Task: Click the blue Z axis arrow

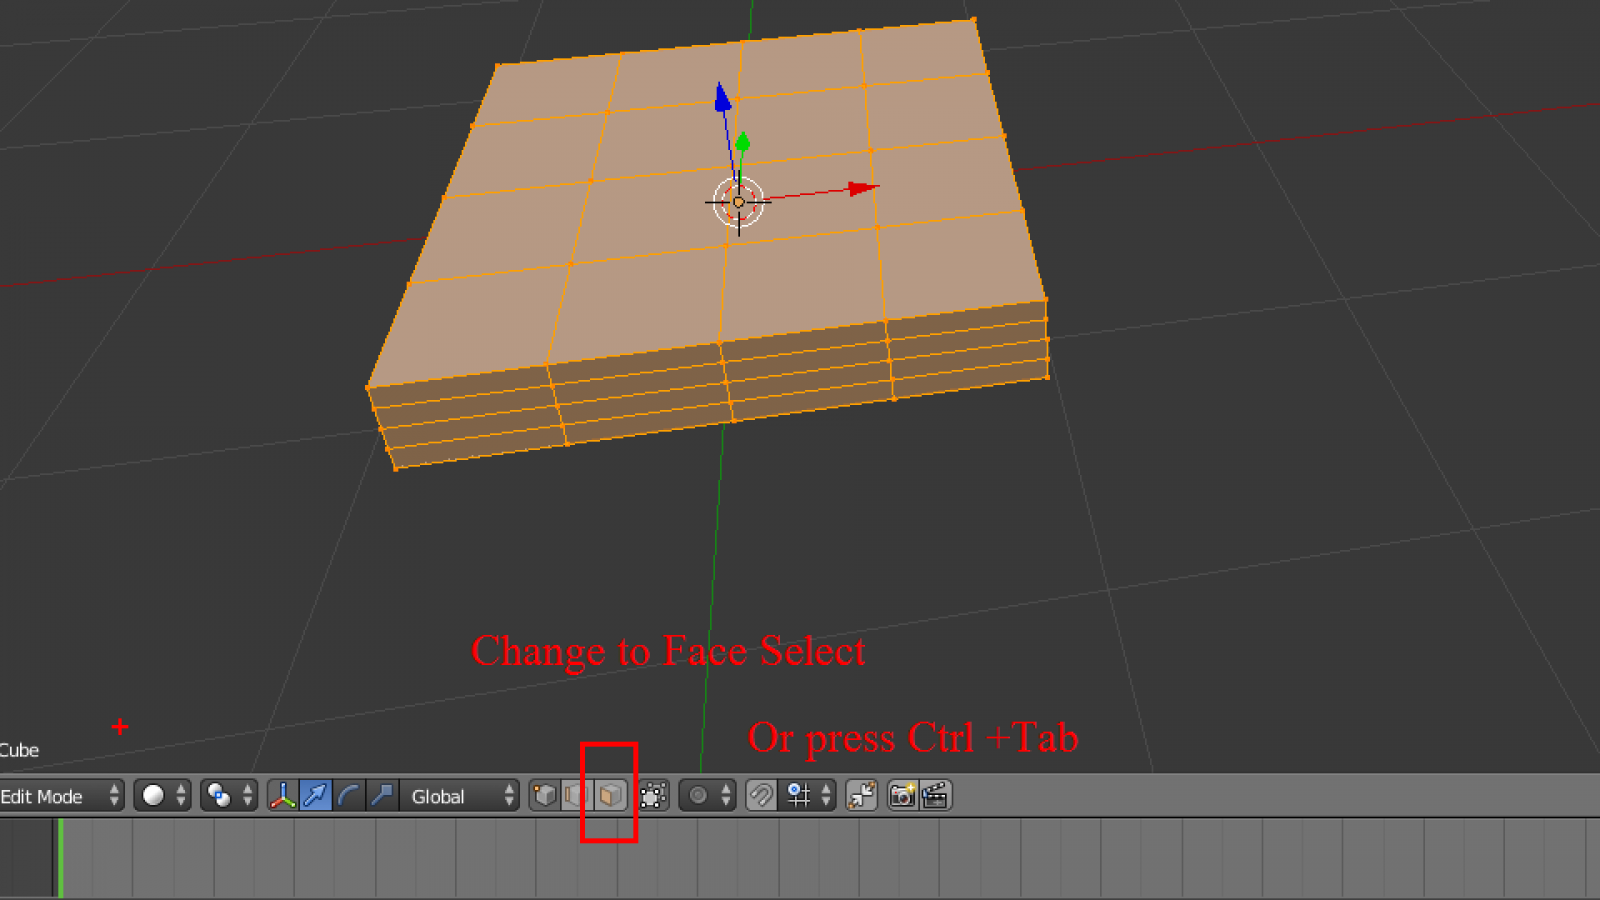Action: point(722,97)
